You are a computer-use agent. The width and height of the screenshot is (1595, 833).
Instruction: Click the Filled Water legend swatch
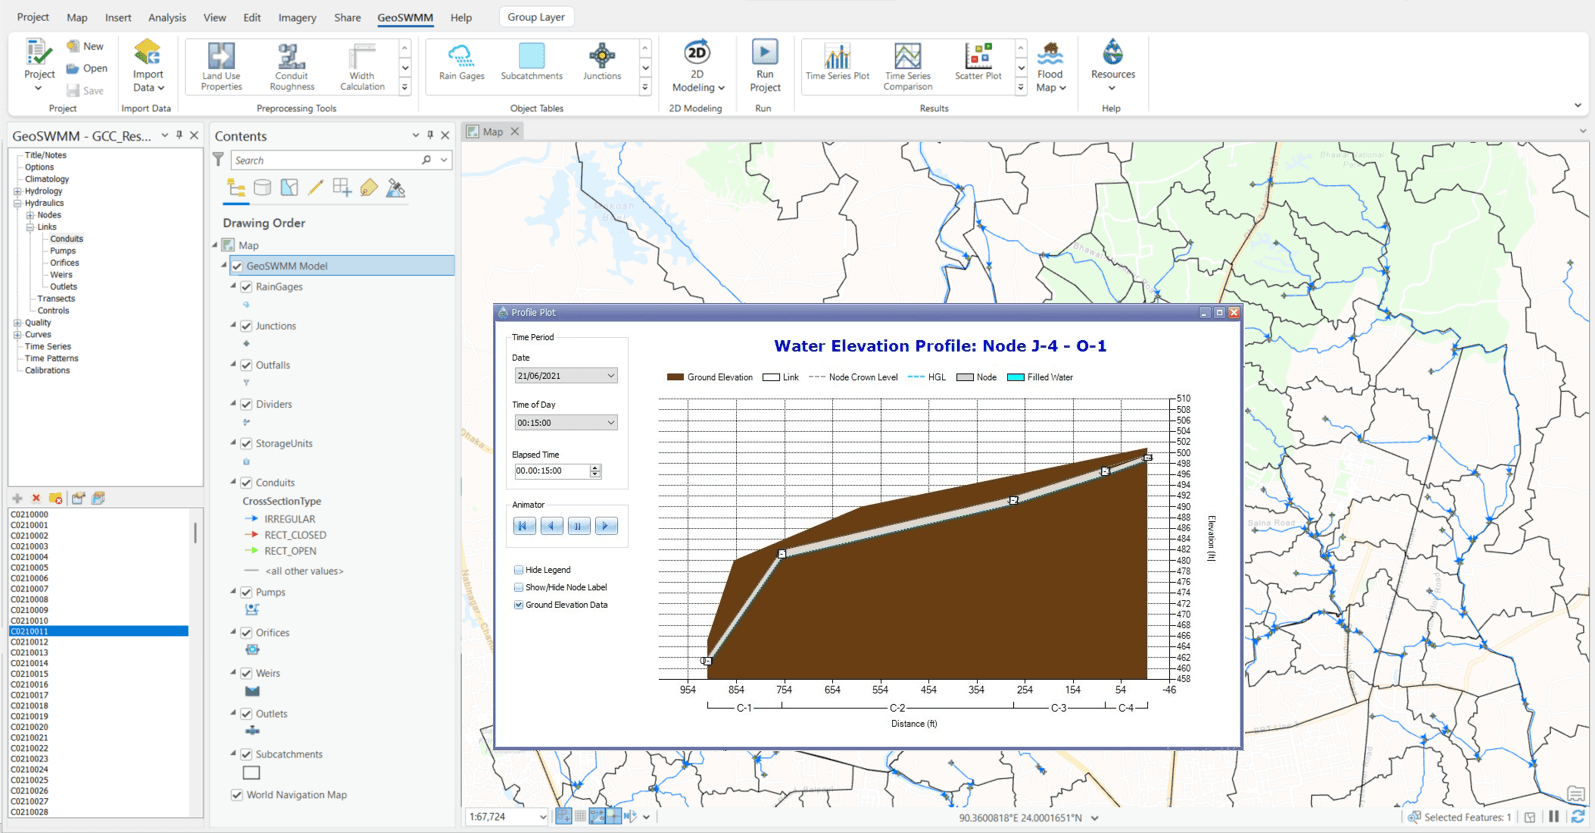point(1015,378)
